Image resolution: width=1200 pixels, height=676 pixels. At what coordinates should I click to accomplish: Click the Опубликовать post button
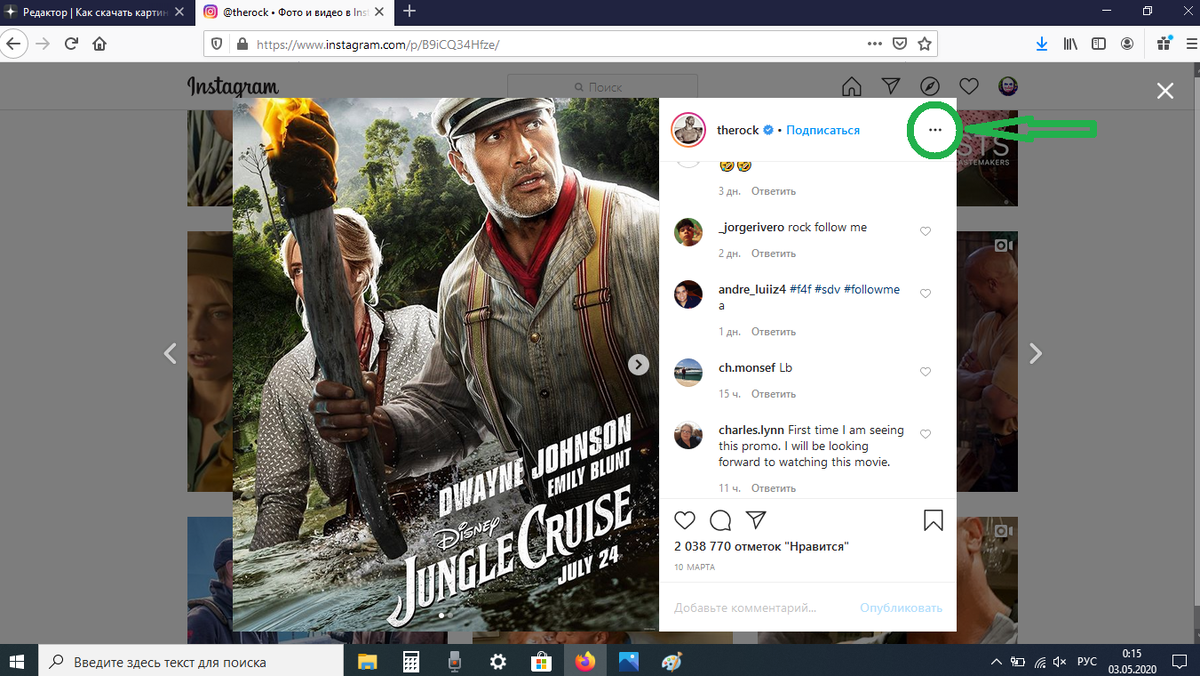[901, 607]
